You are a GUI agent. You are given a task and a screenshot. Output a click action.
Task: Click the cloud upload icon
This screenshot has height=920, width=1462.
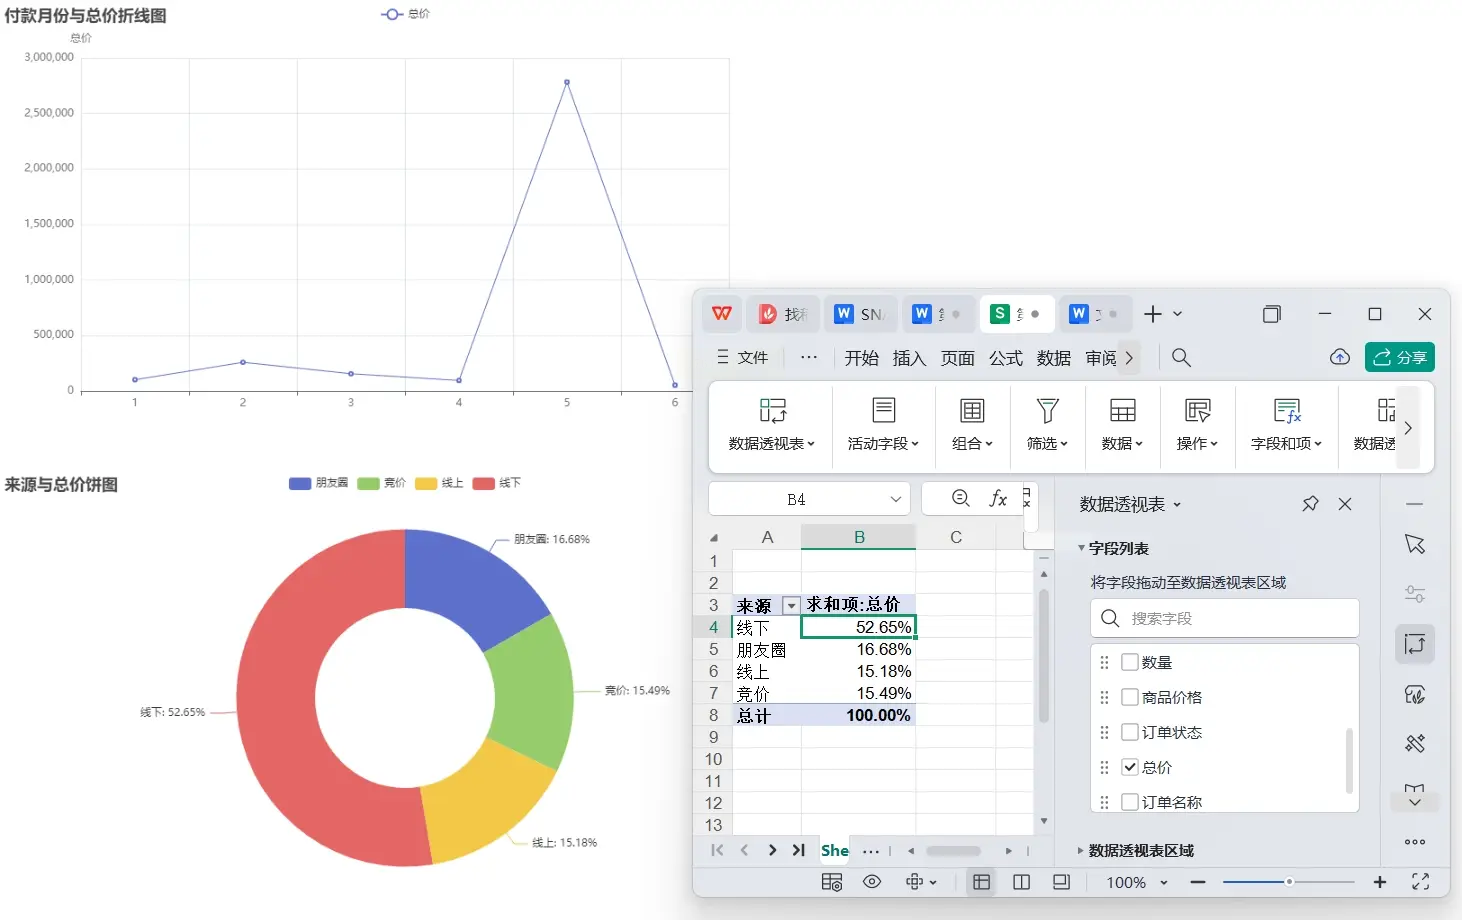coord(1340,358)
